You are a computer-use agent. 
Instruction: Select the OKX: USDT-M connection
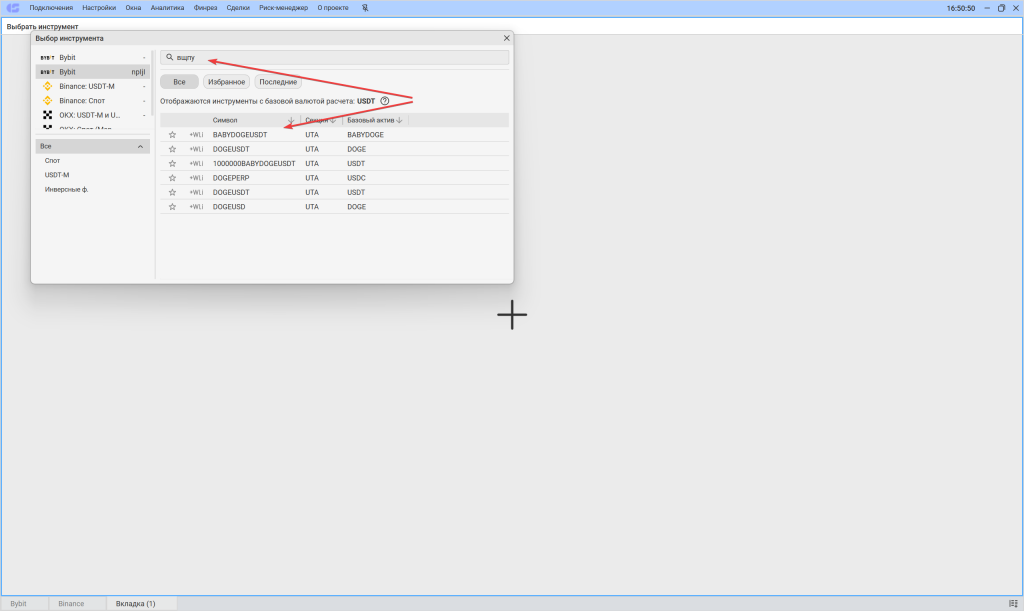tap(92, 115)
